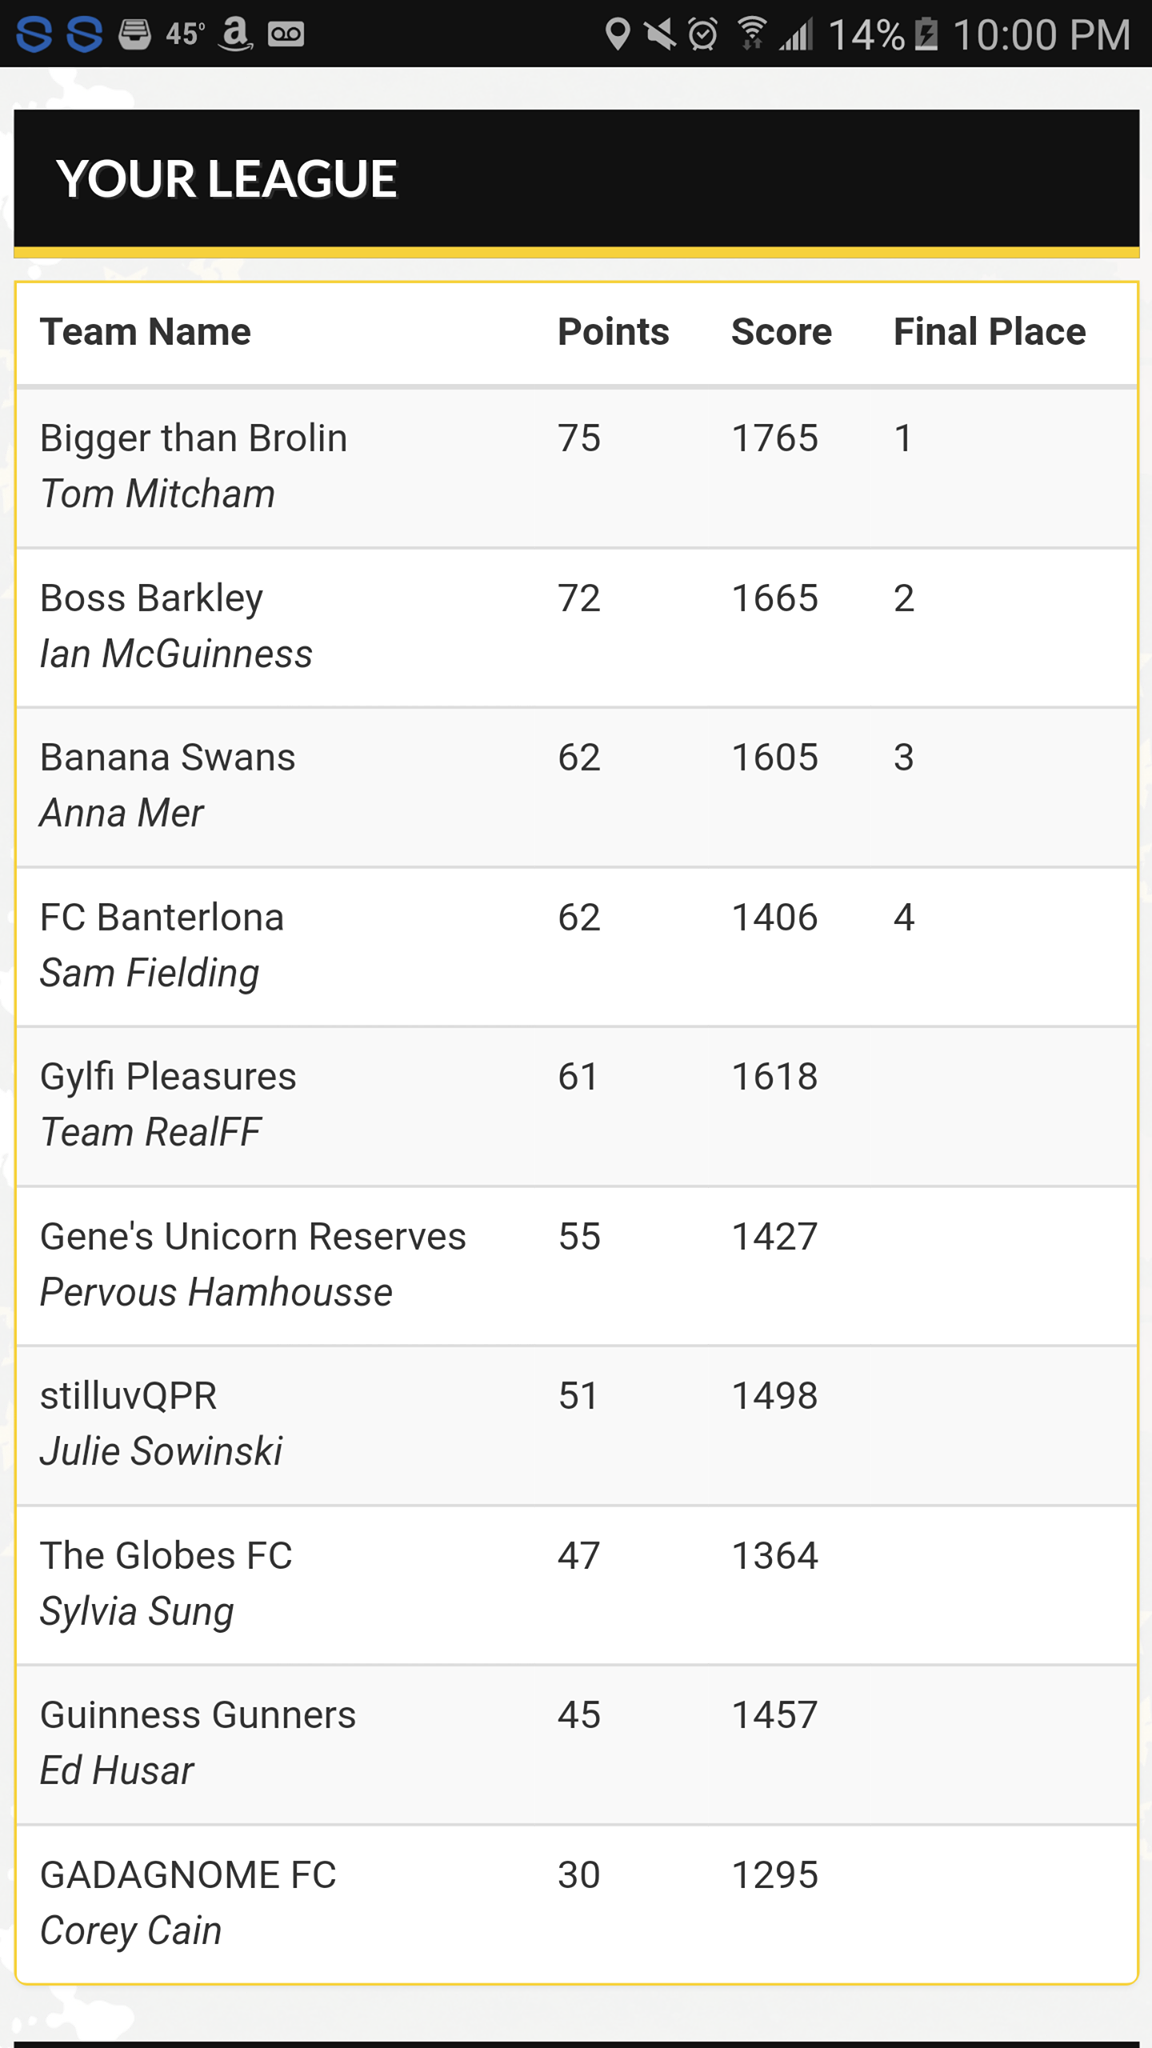Screen dimensions: 1152x2048
Task: Select the Final Place column header
Action: tap(989, 332)
